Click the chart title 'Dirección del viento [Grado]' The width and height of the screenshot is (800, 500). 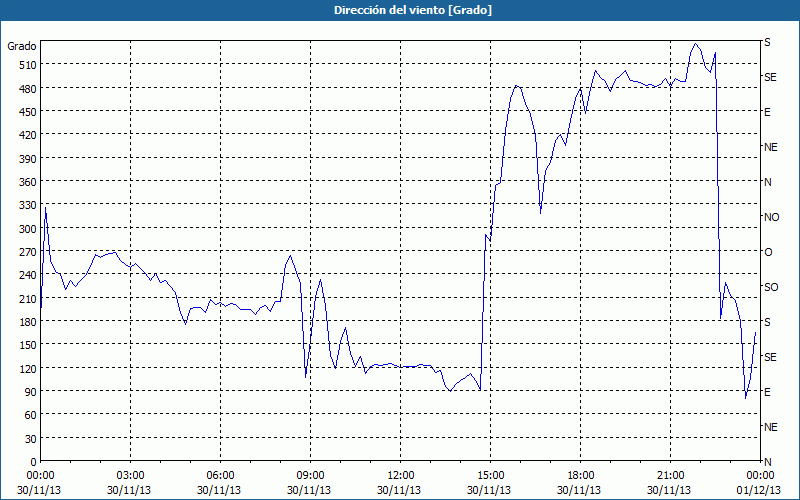click(413, 10)
